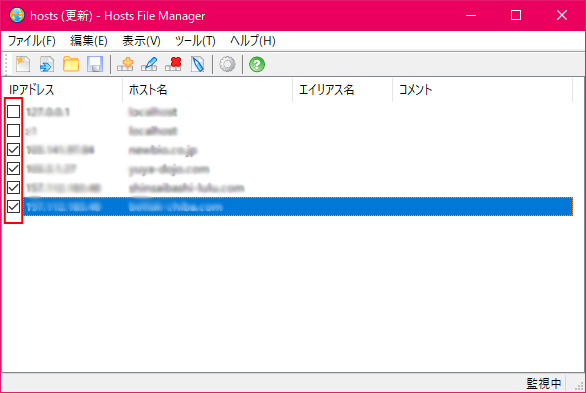The height and width of the screenshot is (393, 586).
Task: Uncheck the yuya-dojo.com entry checkbox
Action: (13, 168)
